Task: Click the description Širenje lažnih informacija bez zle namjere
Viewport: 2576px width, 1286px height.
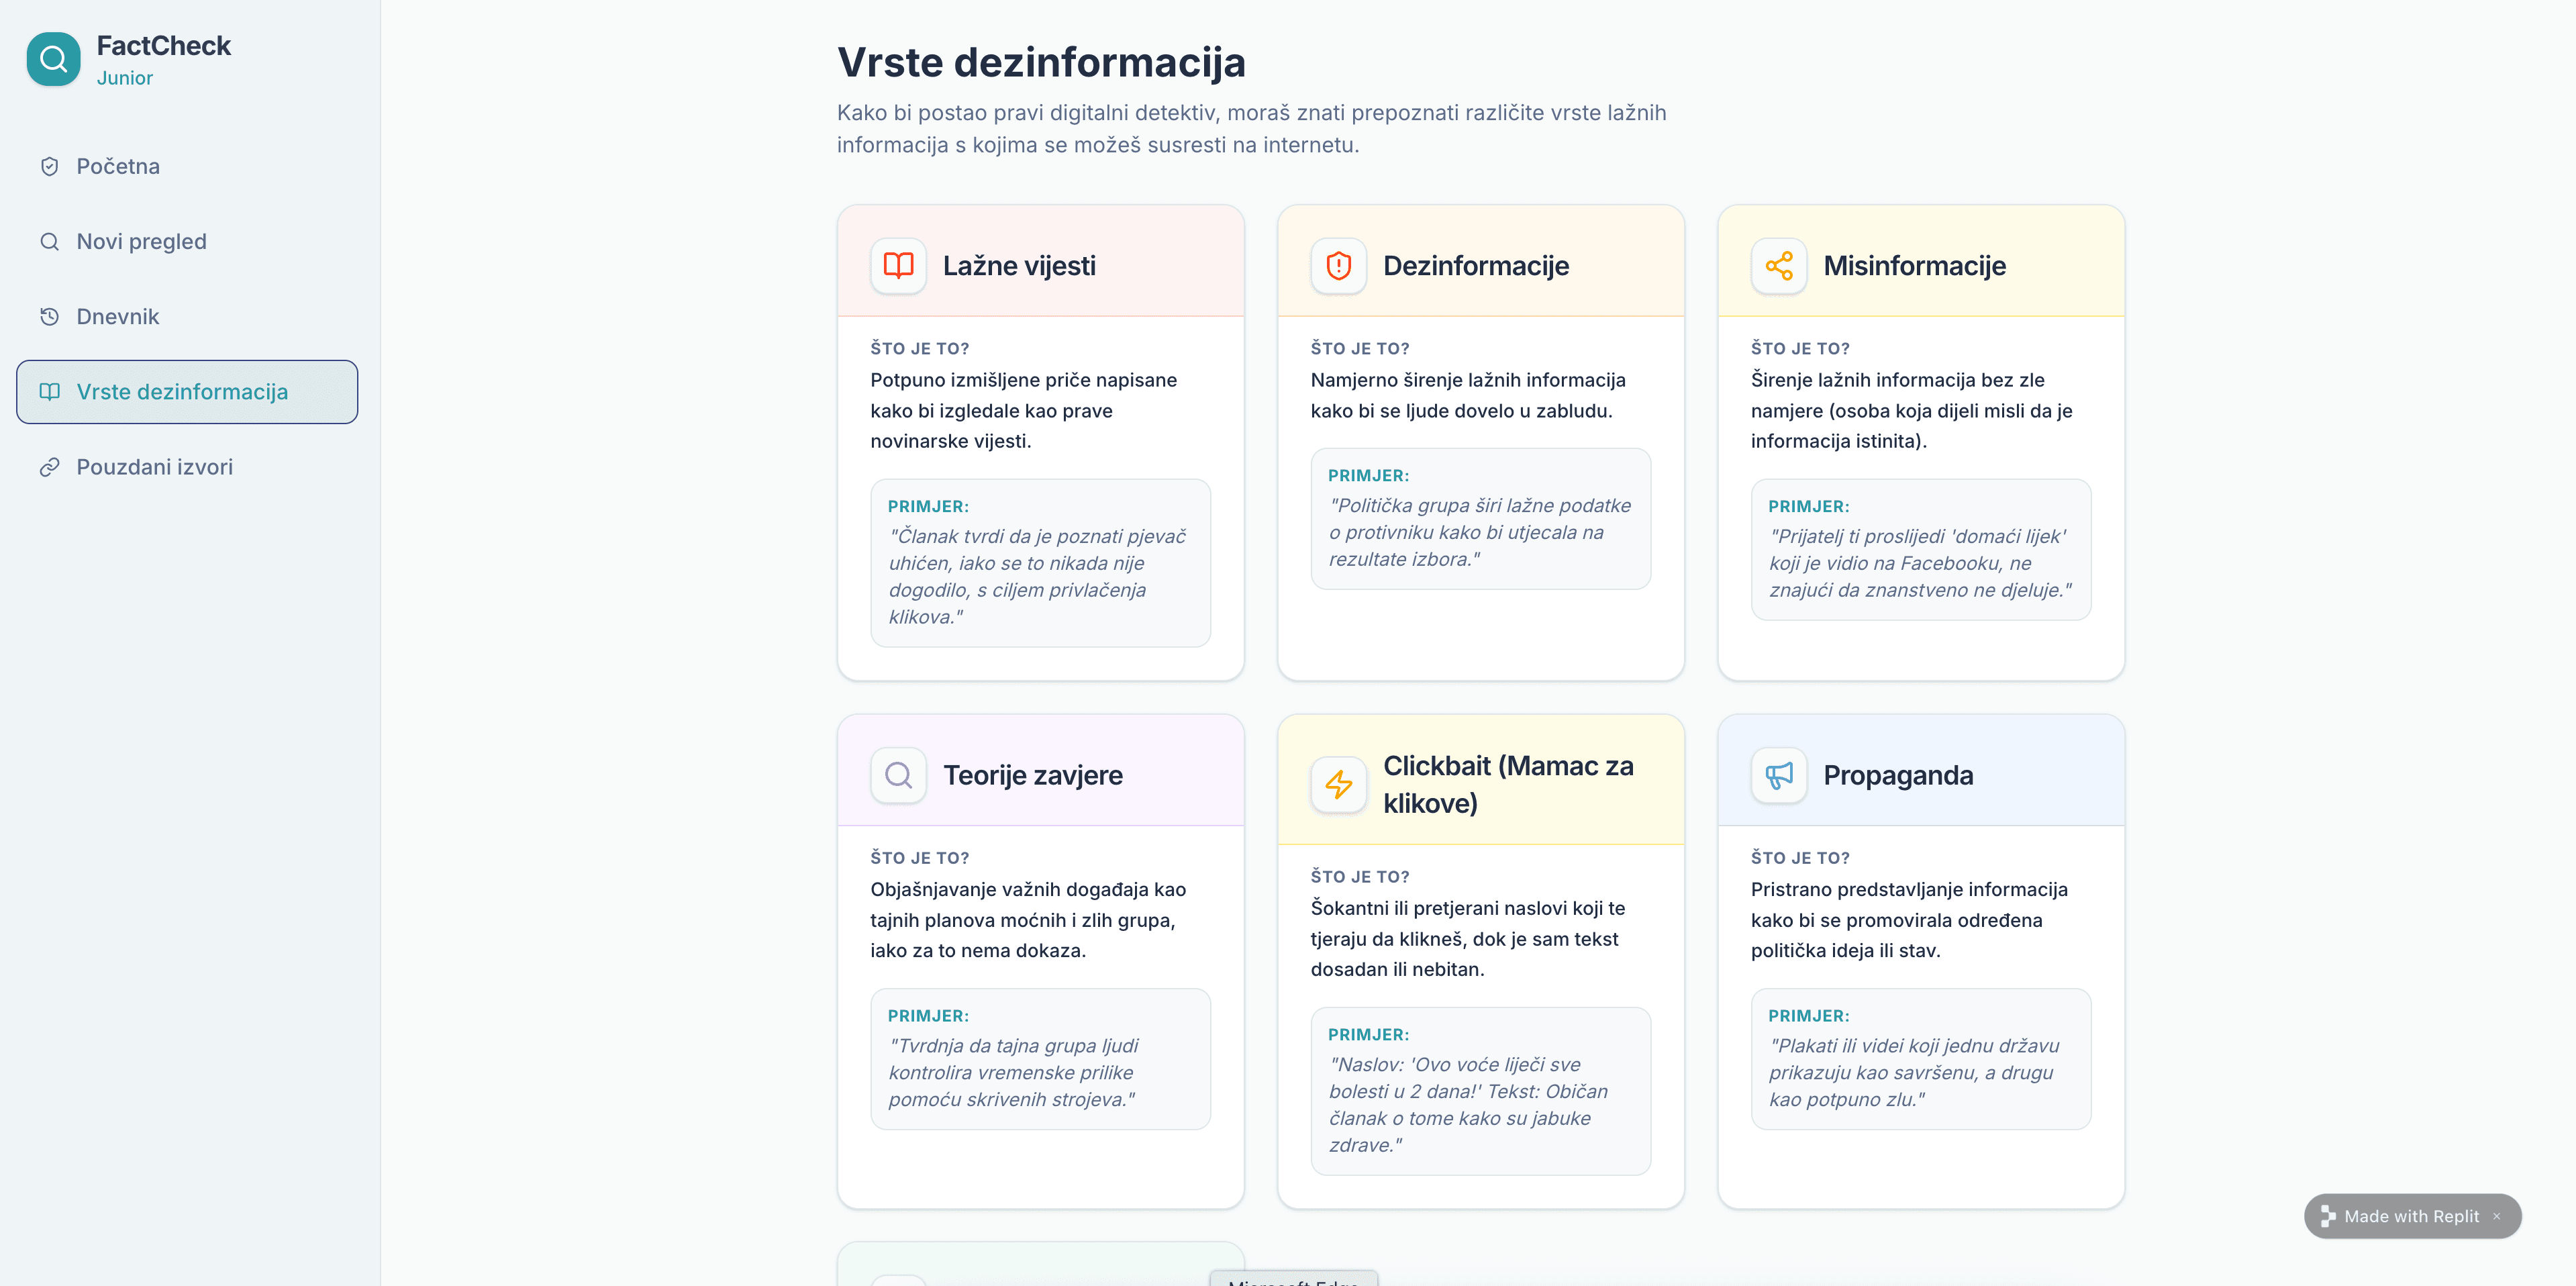Action: pos(1911,411)
